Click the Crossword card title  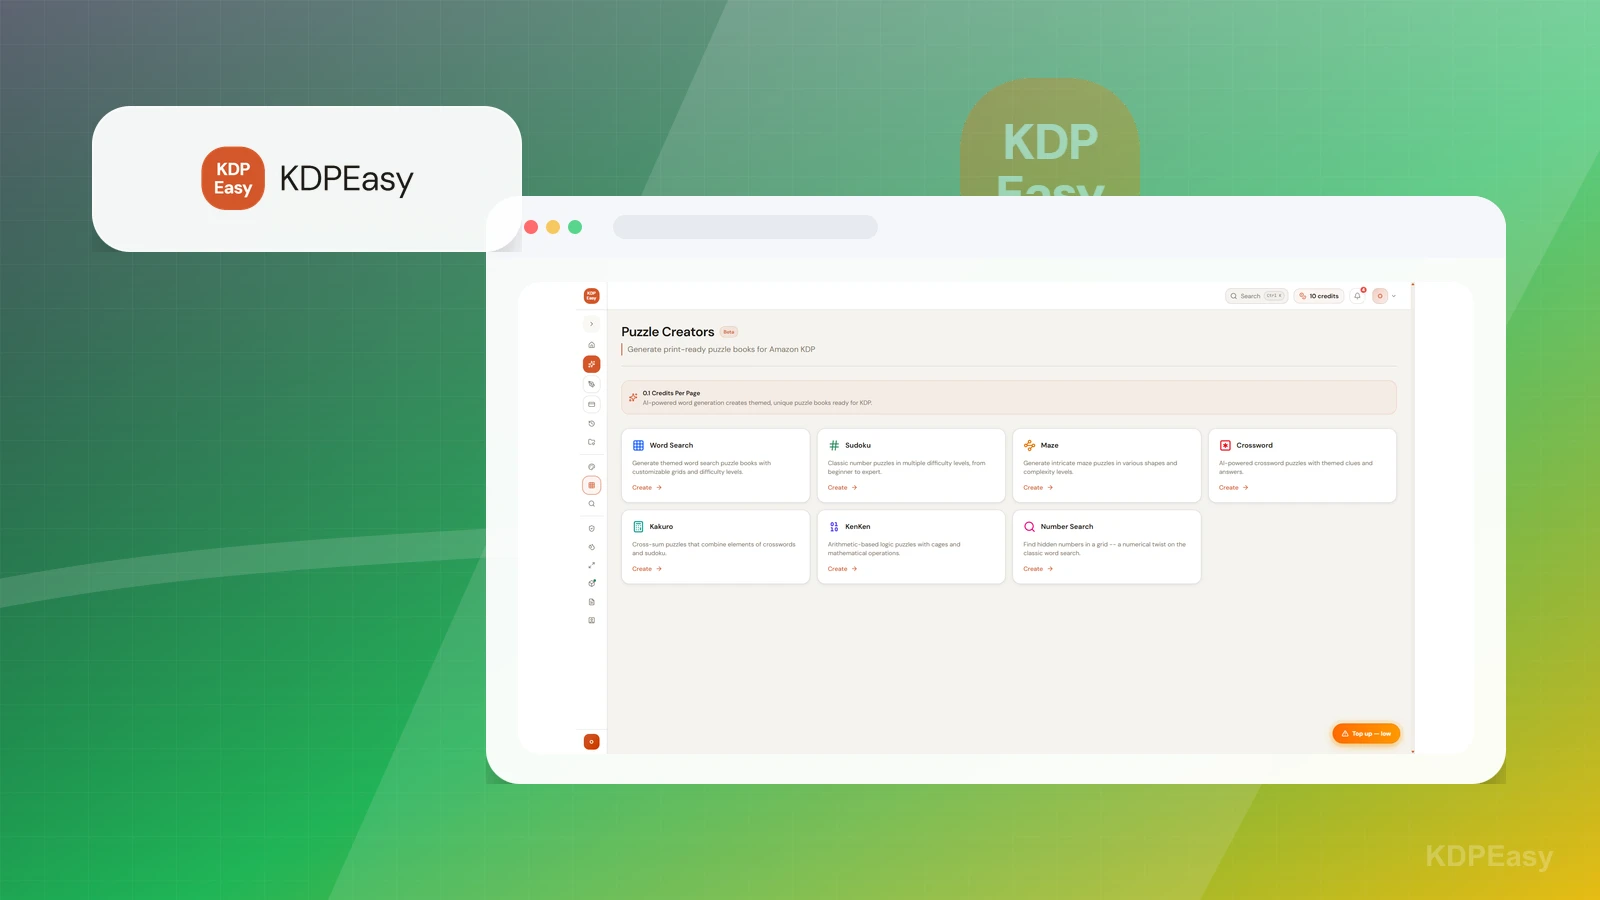point(1254,445)
